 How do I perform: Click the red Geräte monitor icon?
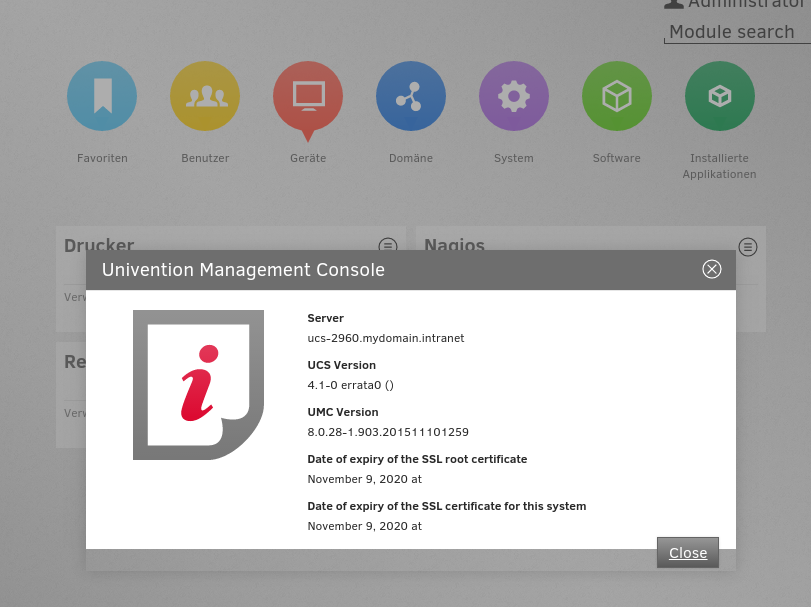pyautogui.click(x=308, y=96)
